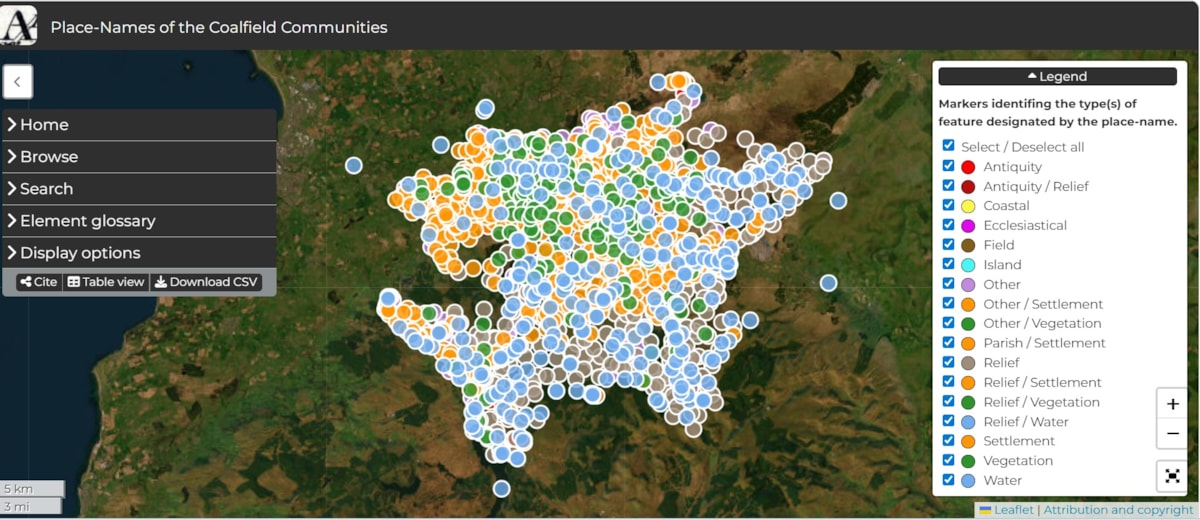Click the green Vegetation legend marker
Screen dimensions: 1200x520
pos(968,461)
